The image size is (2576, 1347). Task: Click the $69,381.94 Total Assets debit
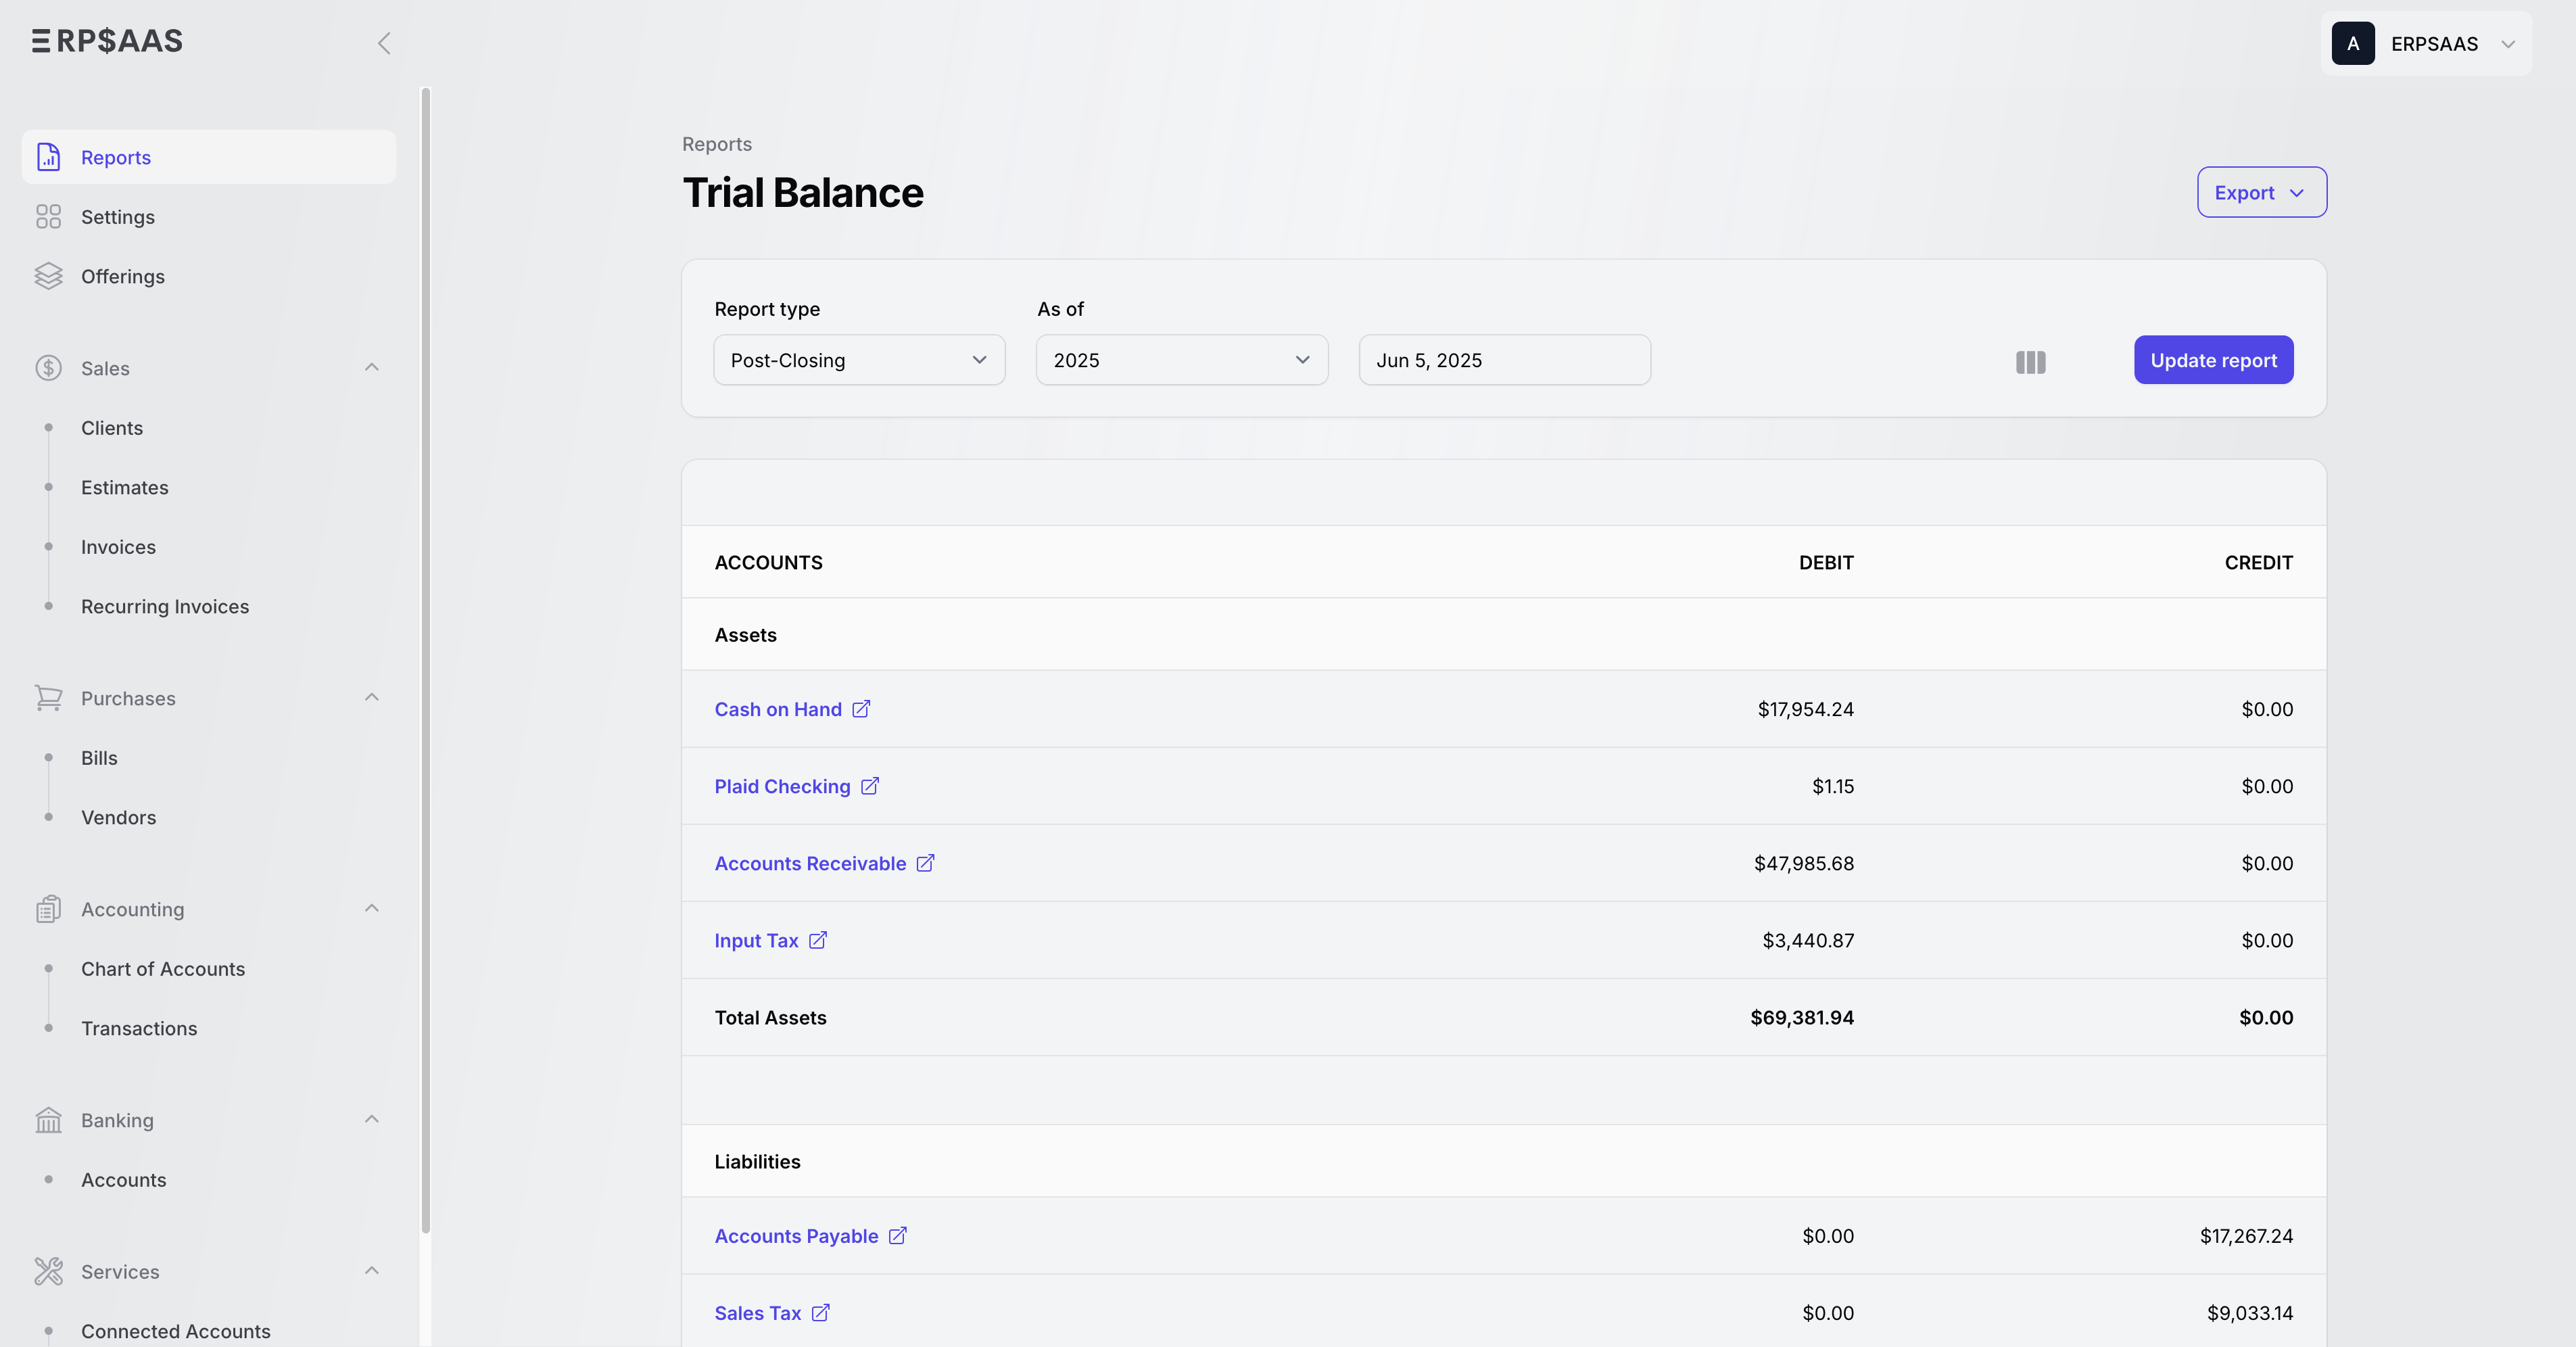point(1802,1017)
